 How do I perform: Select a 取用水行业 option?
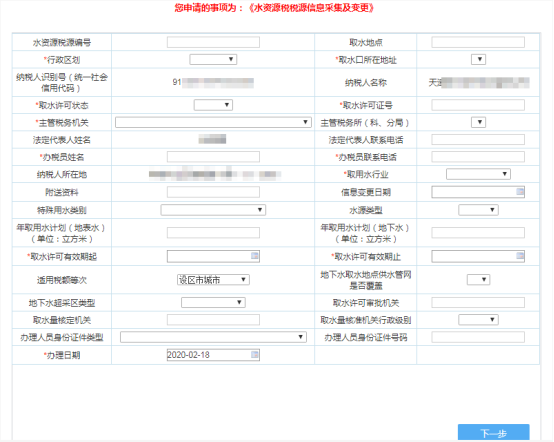(x=478, y=174)
